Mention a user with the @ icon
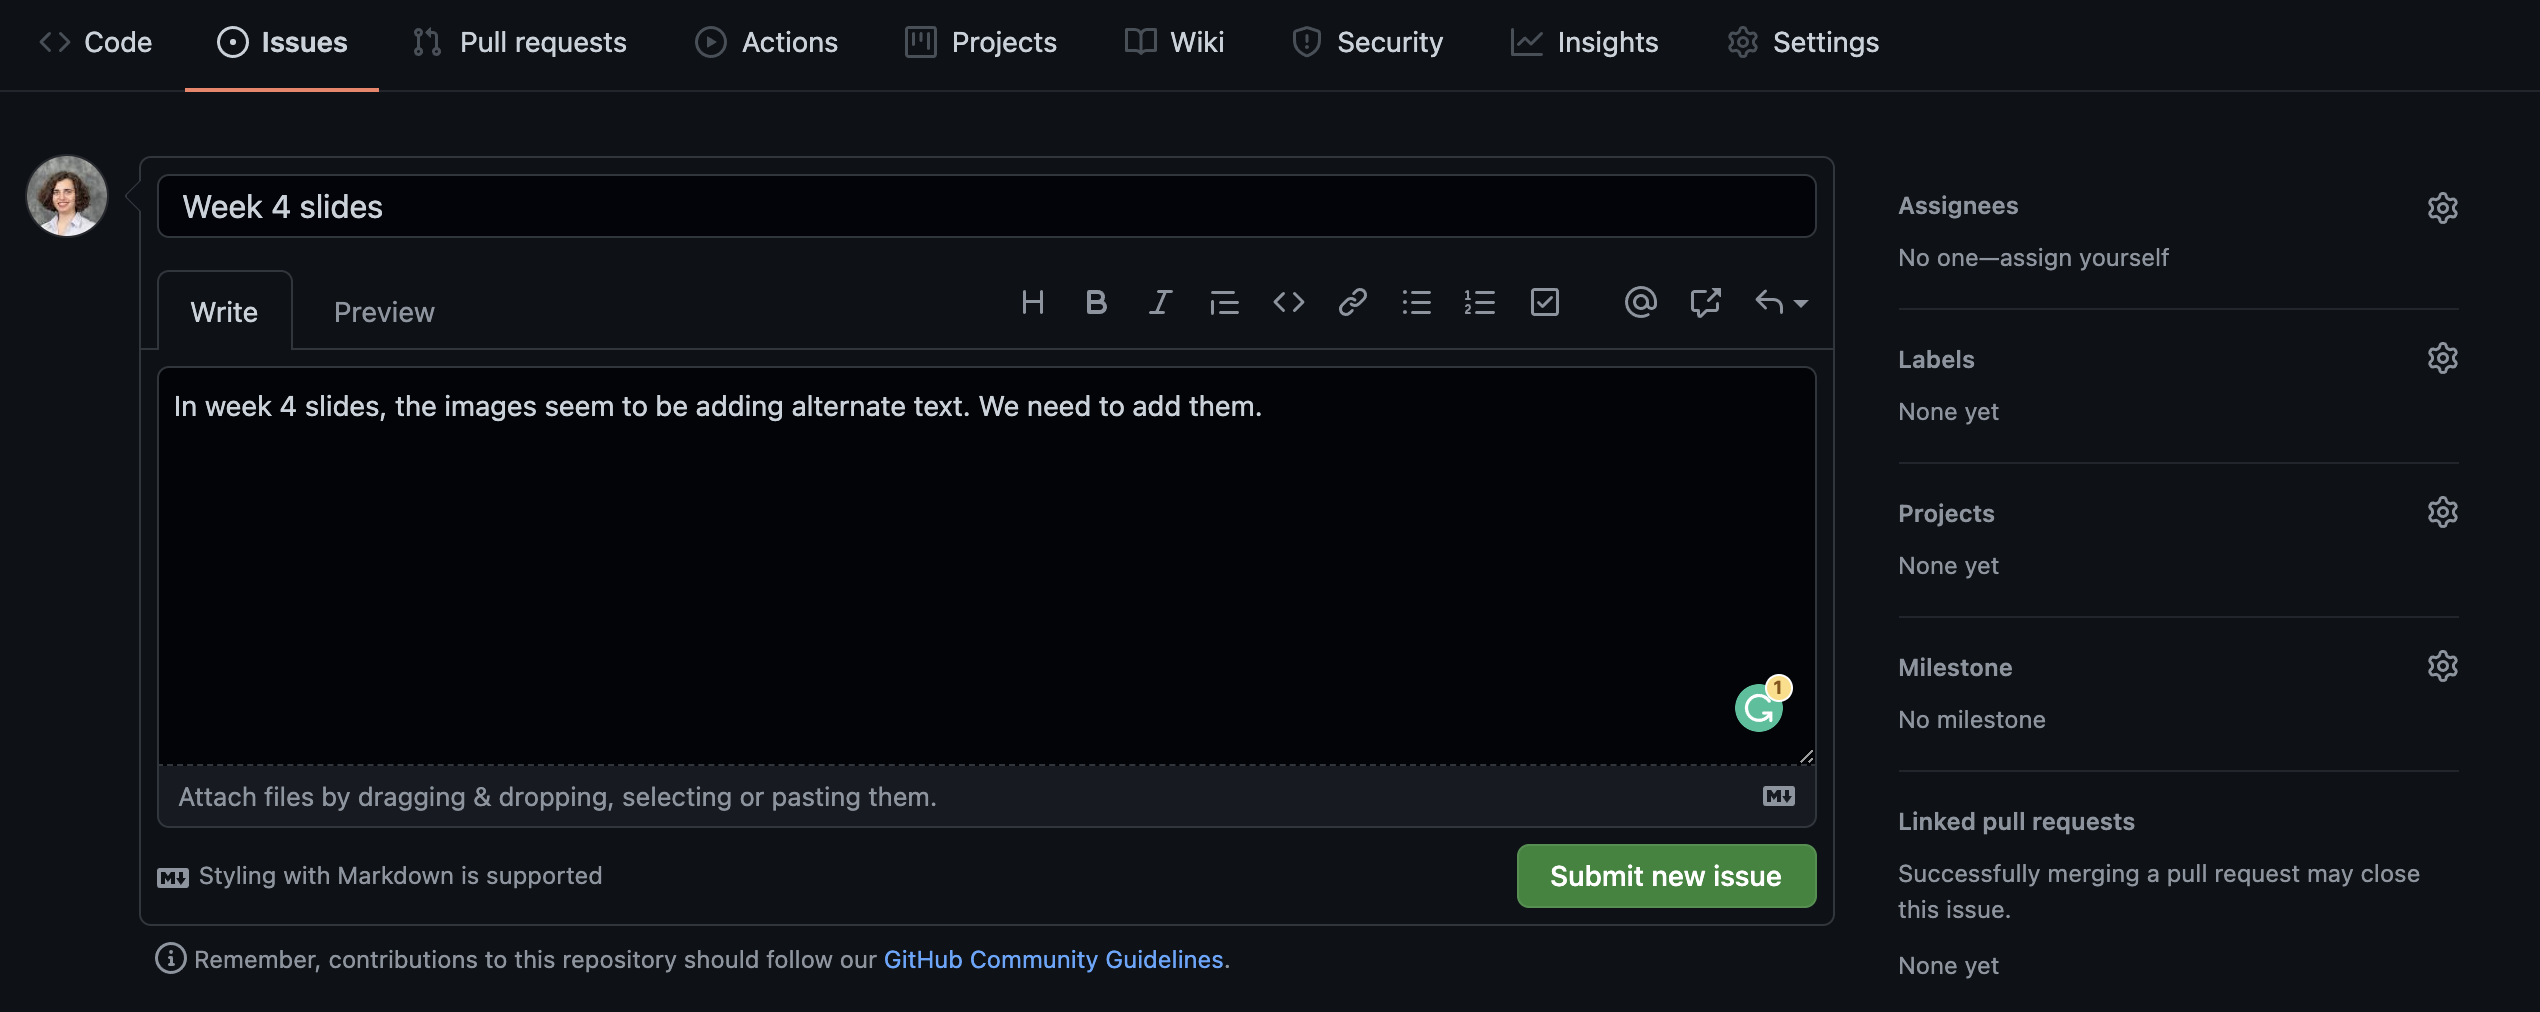The image size is (2540, 1012). click(1640, 302)
